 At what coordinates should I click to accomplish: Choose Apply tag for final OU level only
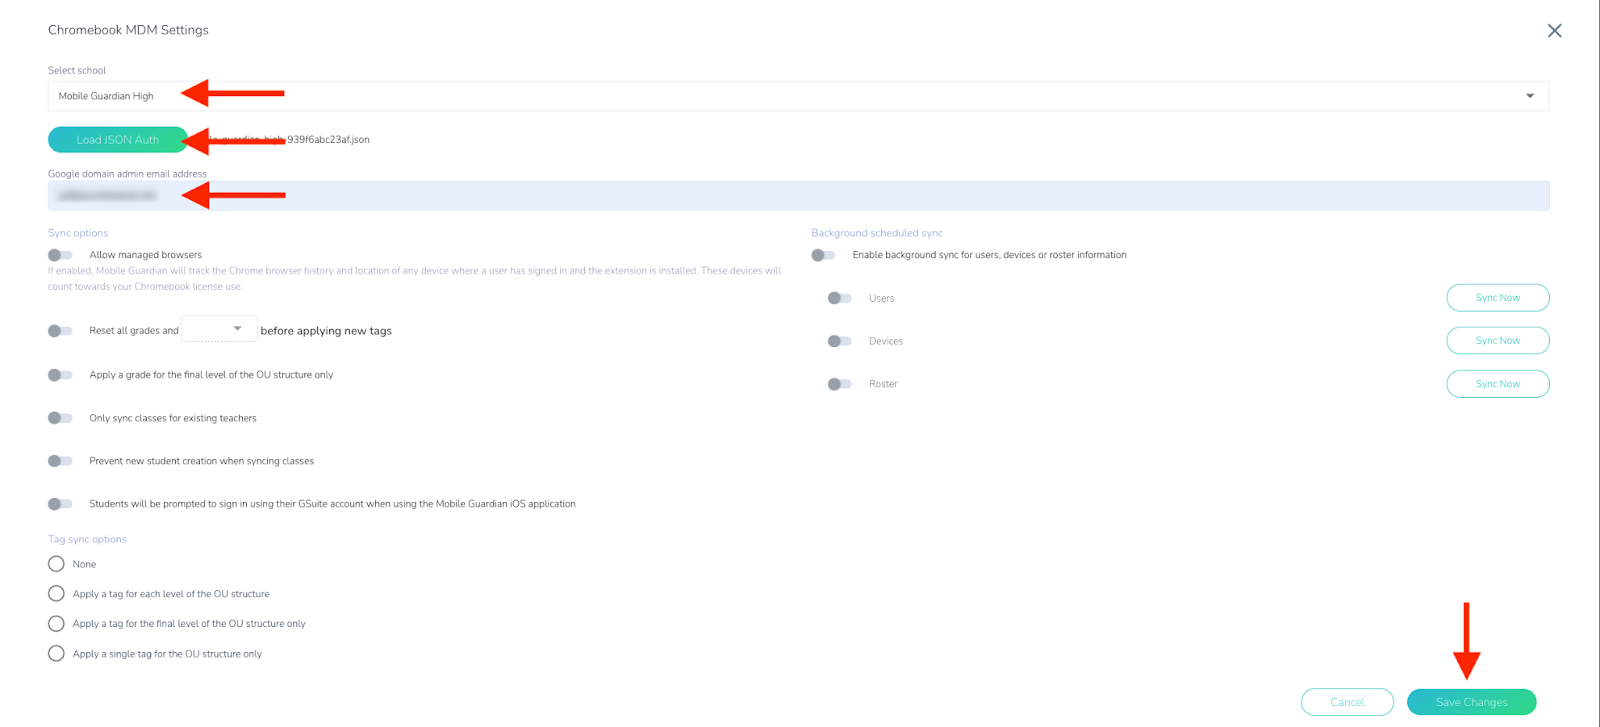tap(56, 624)
